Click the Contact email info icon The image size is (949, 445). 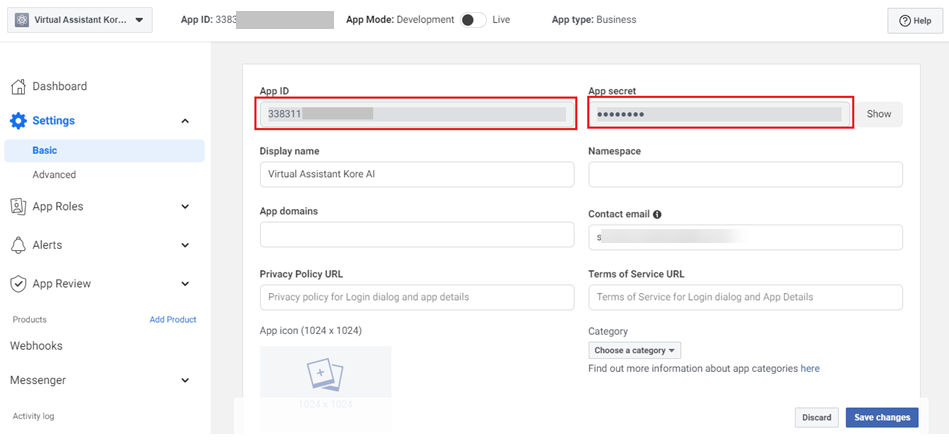tap(657, 214)
